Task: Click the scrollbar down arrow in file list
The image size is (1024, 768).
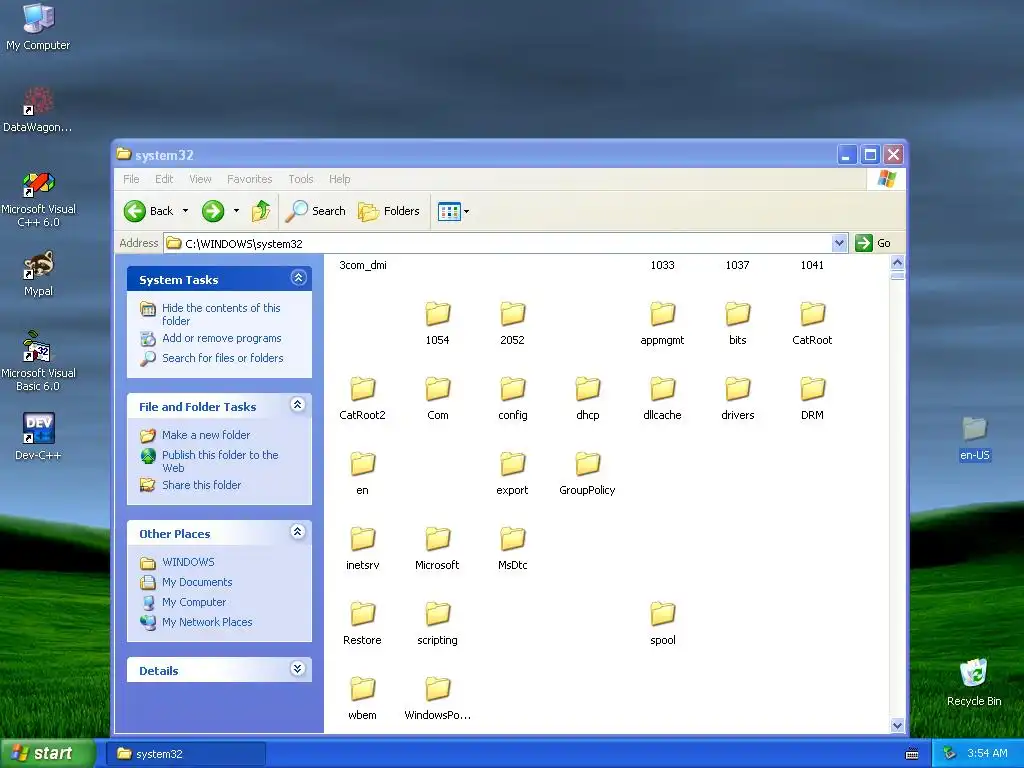Action: click(x=897, y=725)
